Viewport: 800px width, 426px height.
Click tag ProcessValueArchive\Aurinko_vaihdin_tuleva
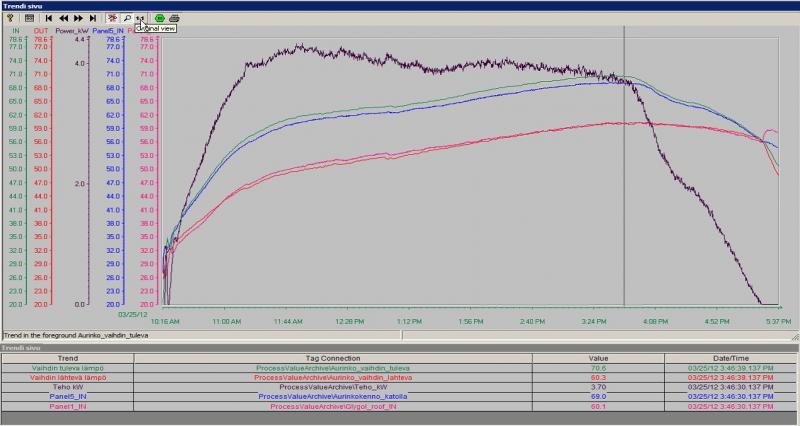coord(333,368)
